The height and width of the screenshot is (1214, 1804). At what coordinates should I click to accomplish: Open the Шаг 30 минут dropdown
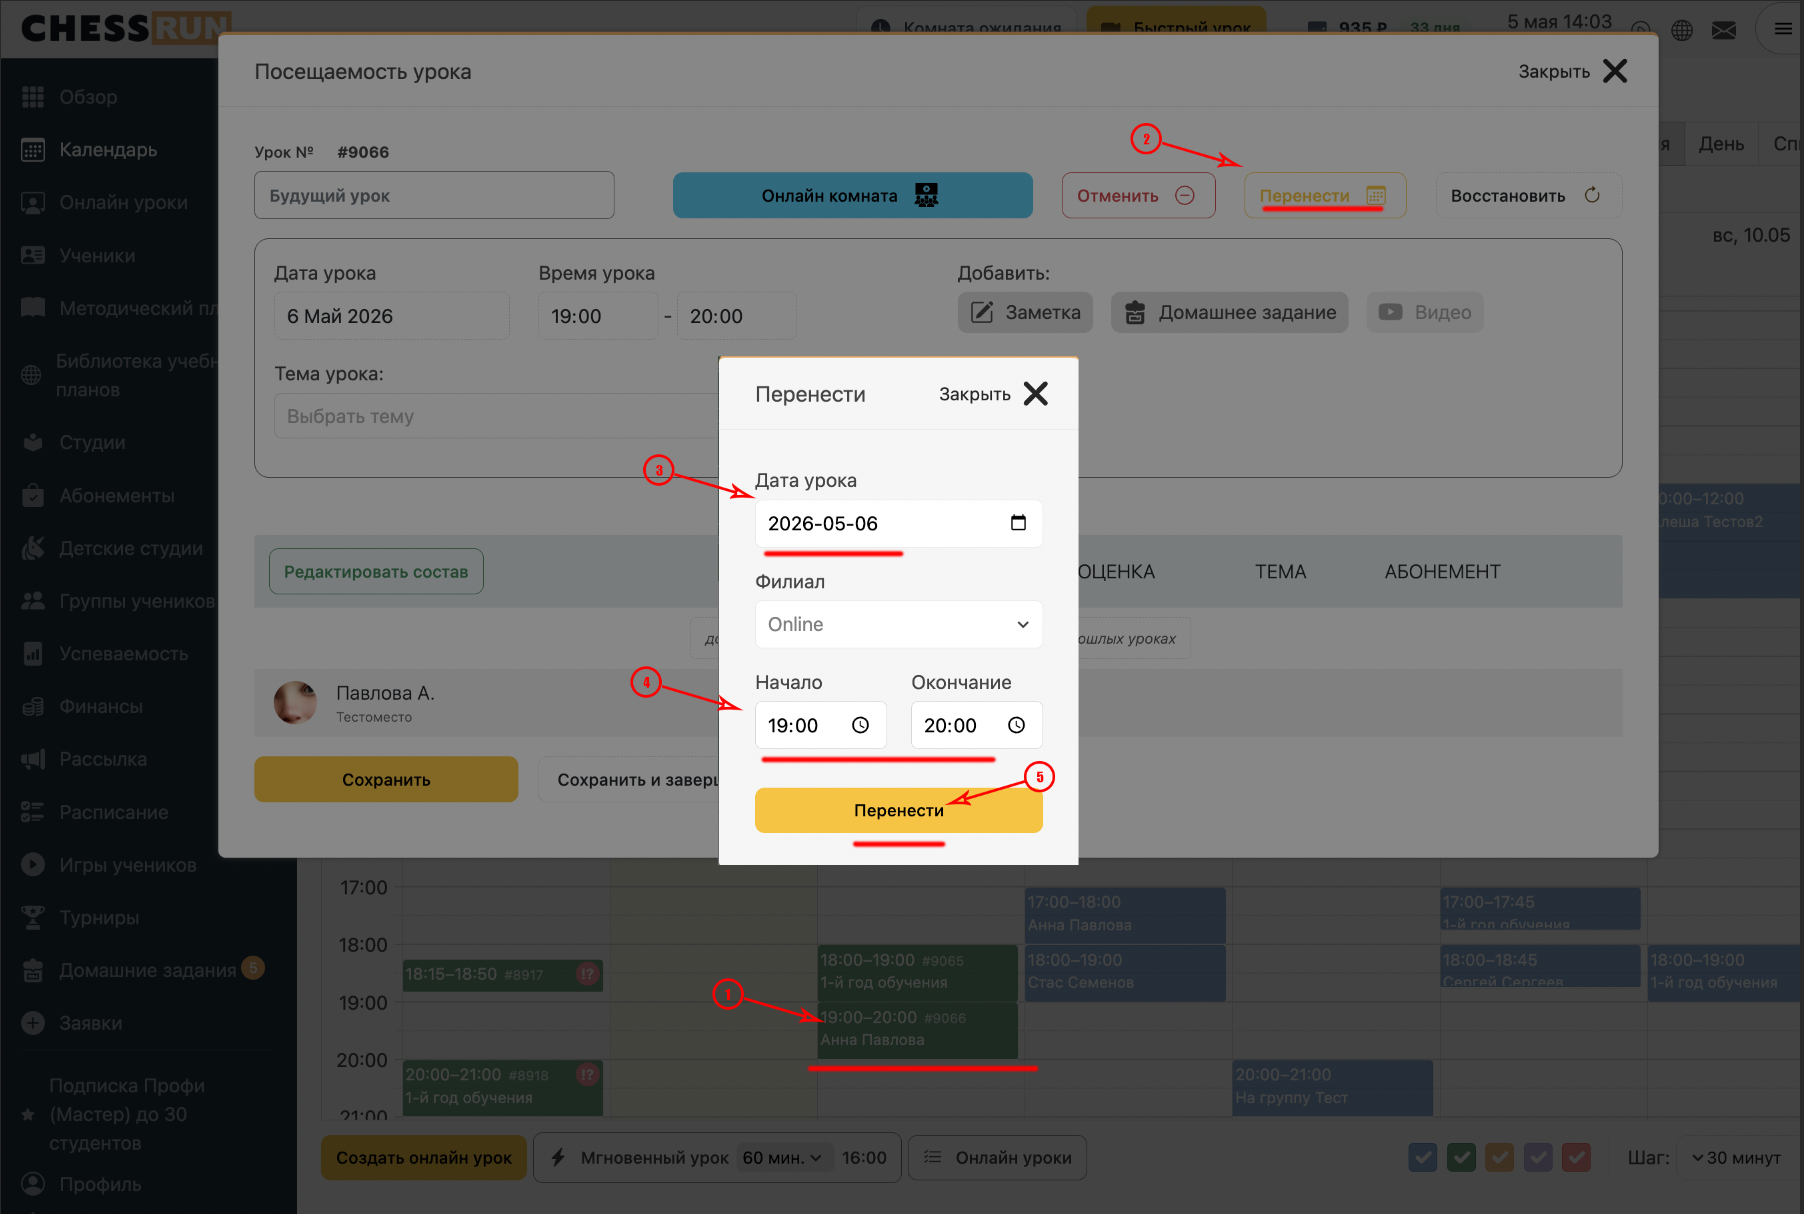1738,1157
